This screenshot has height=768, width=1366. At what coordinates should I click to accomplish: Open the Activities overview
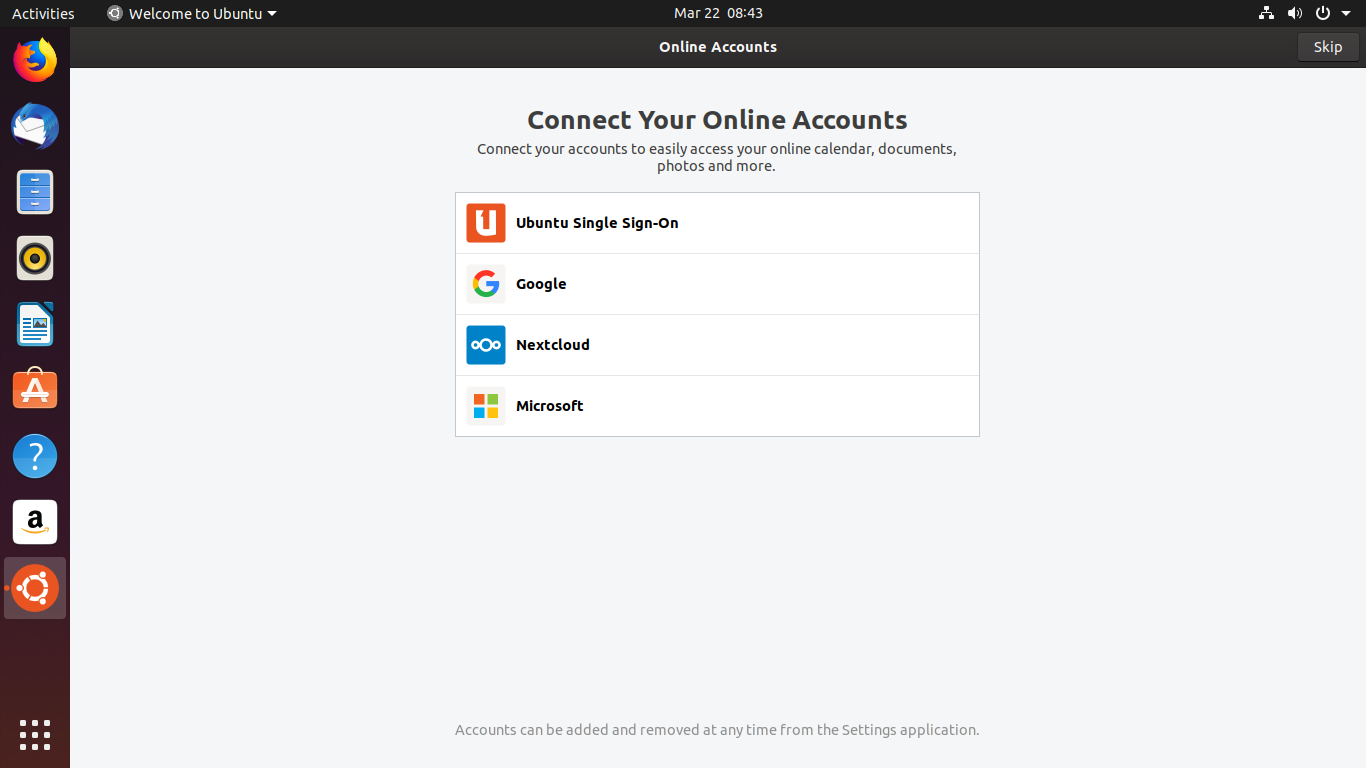pyautogui.click(x=43, y=13)
